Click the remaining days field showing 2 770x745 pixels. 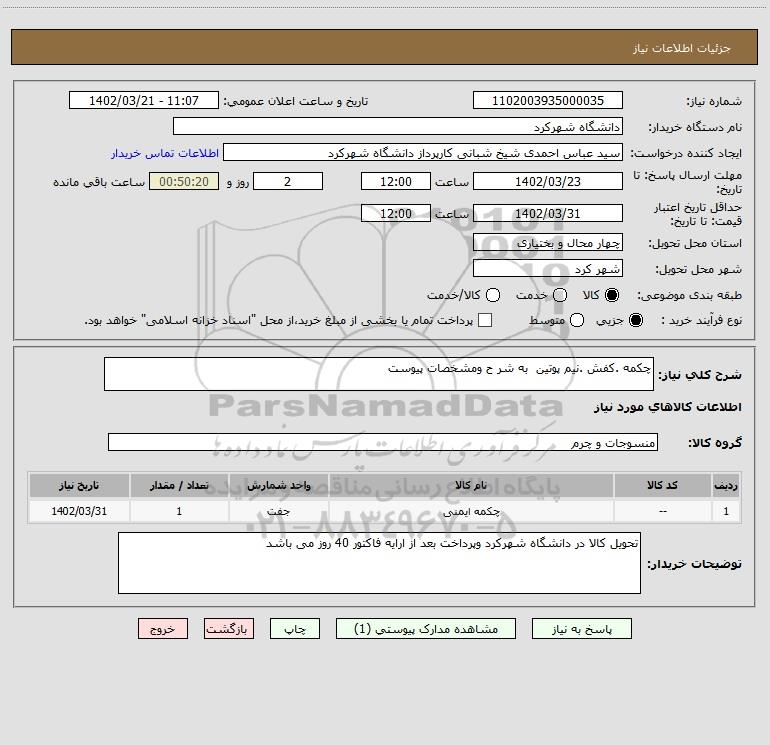[x=288, y=181]
